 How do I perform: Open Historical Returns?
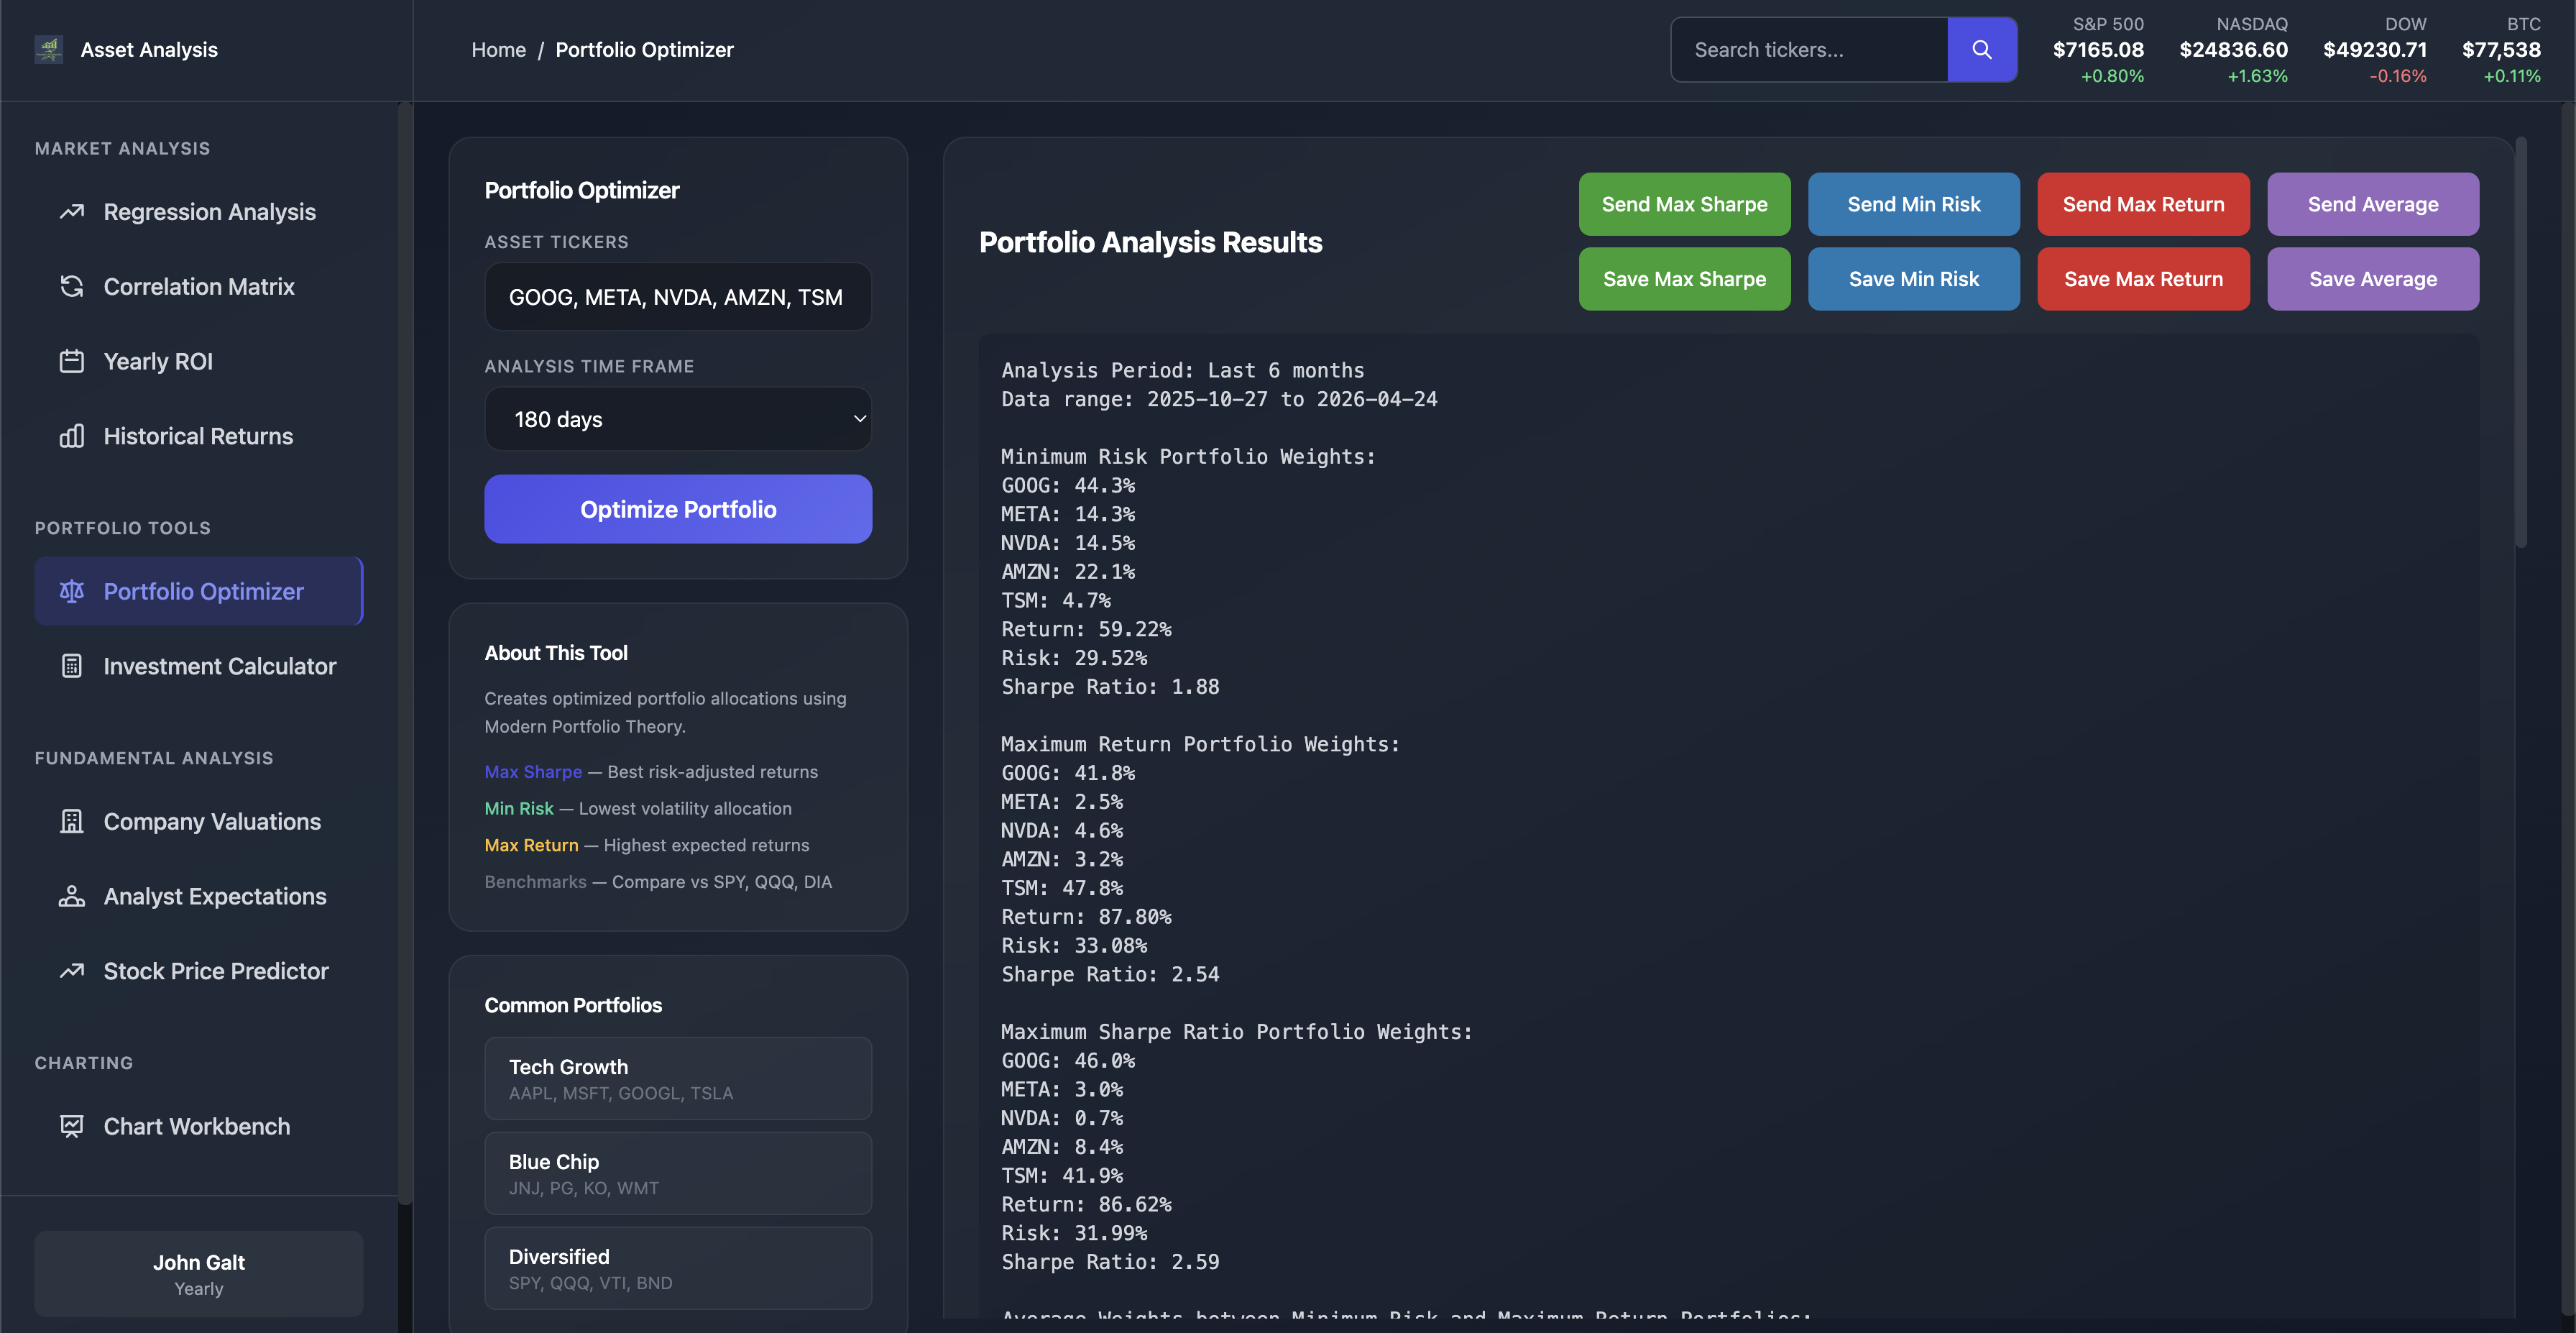[199, 436]
